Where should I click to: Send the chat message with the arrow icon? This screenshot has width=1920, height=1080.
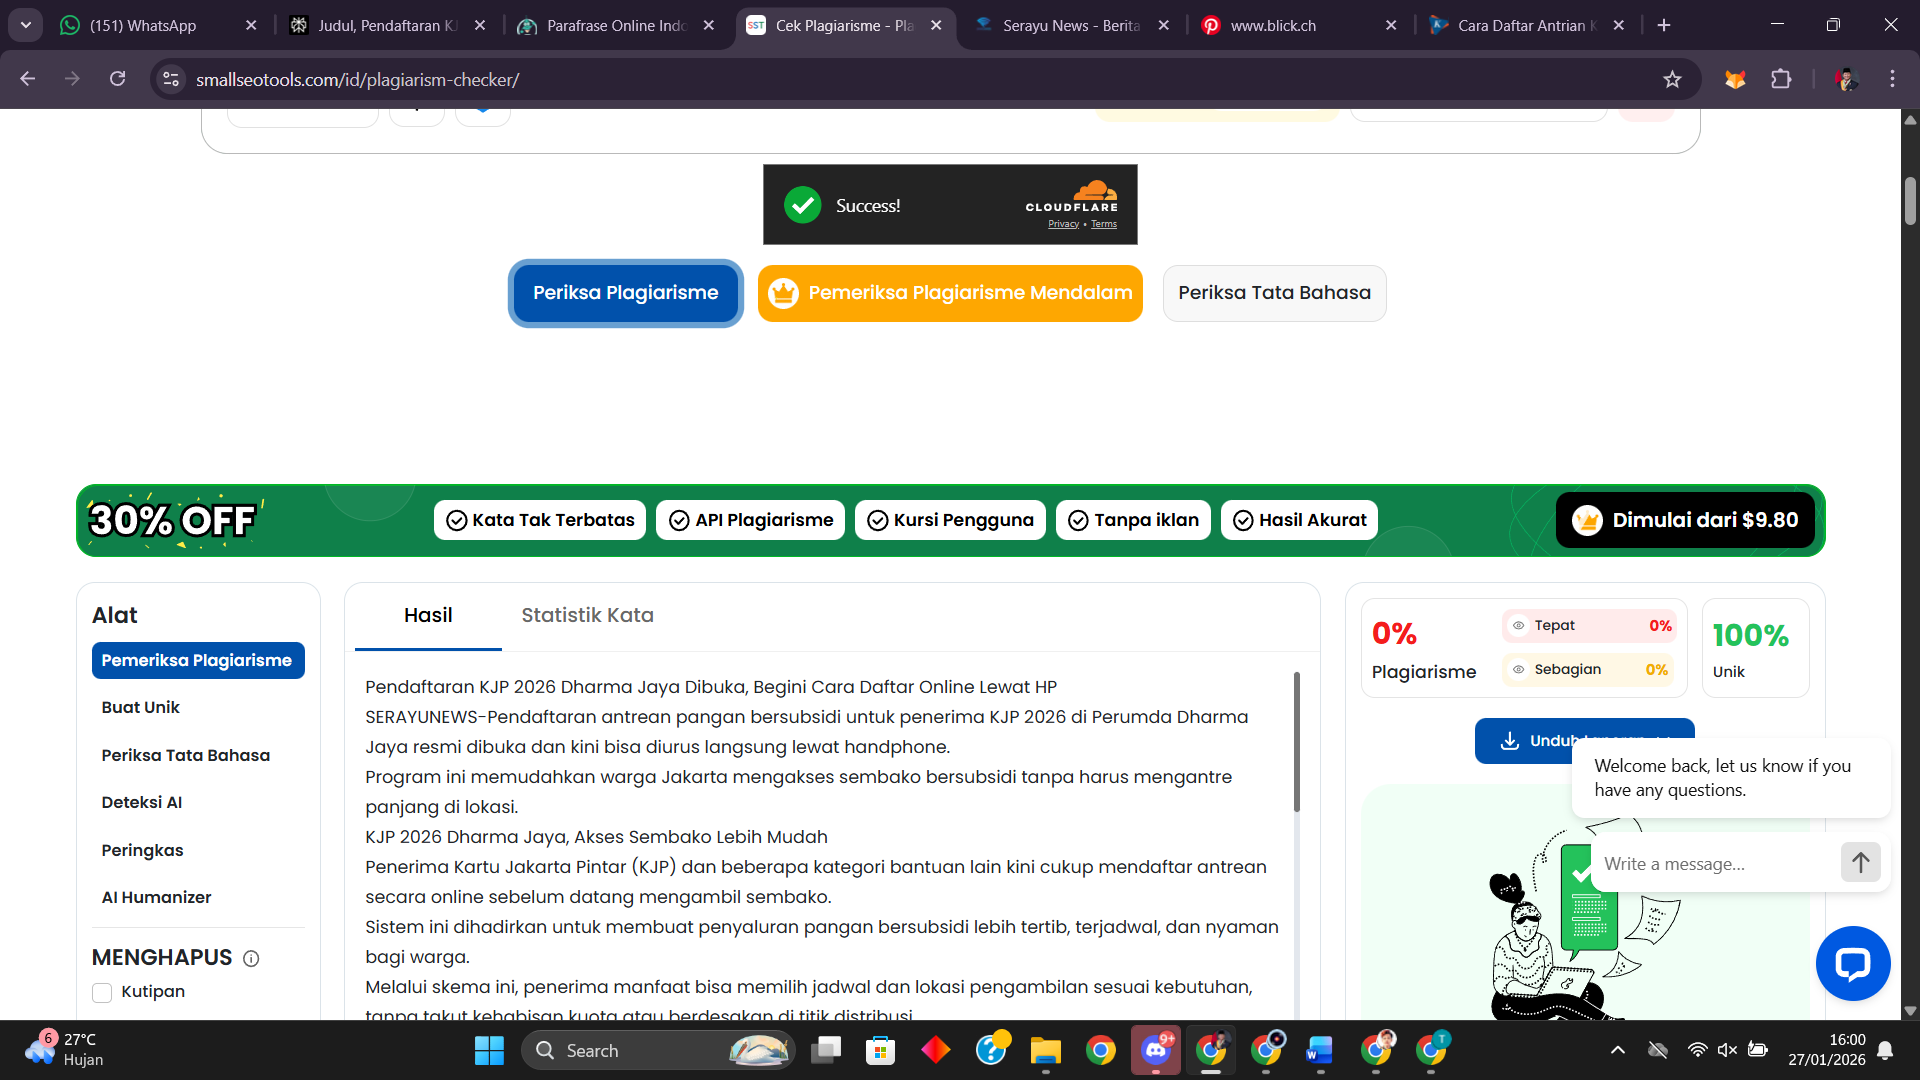tap(1860, 862)
